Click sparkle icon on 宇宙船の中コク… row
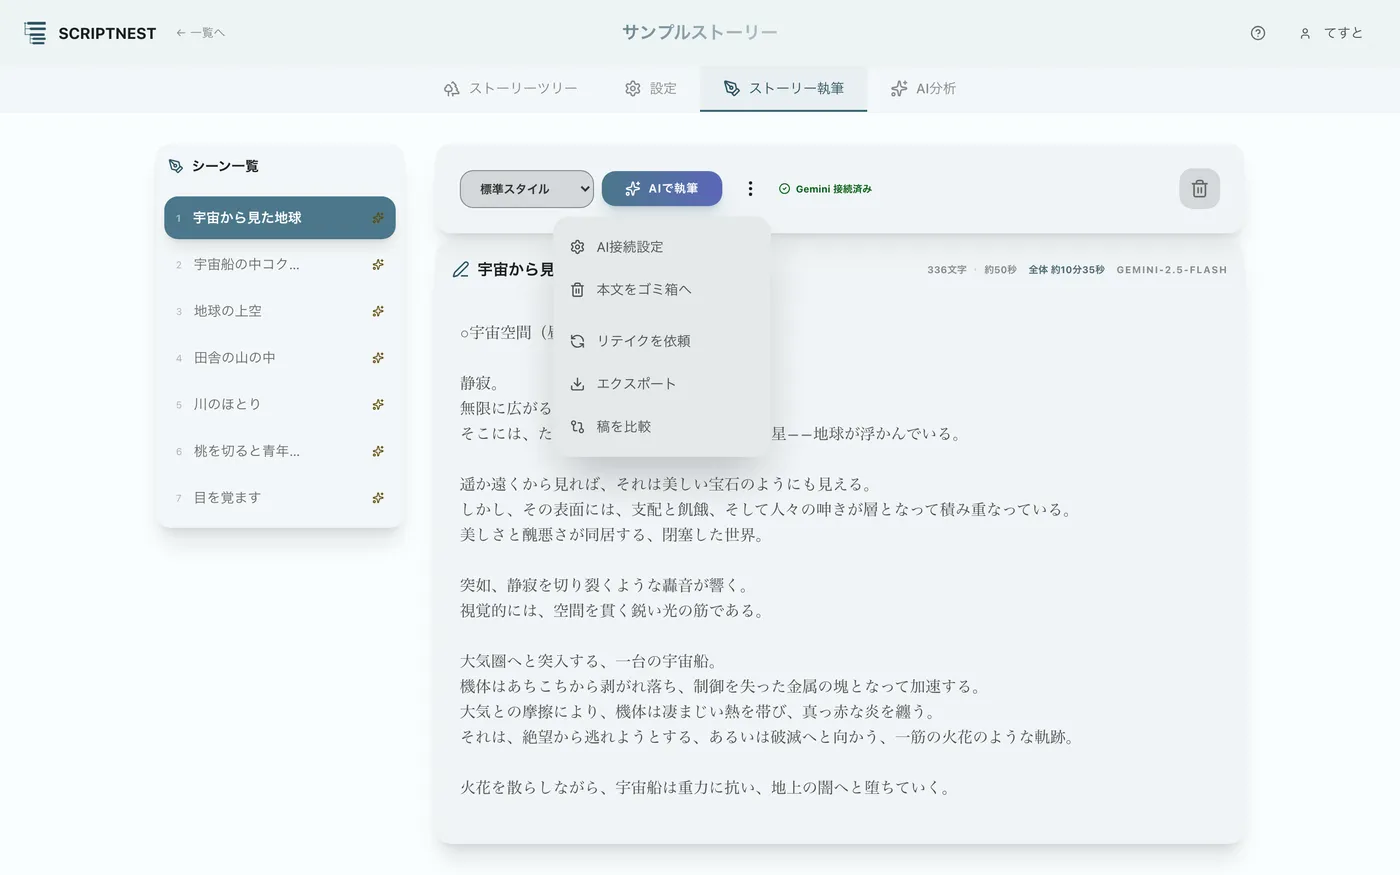The image size is (1400, 875). [378, 265]
